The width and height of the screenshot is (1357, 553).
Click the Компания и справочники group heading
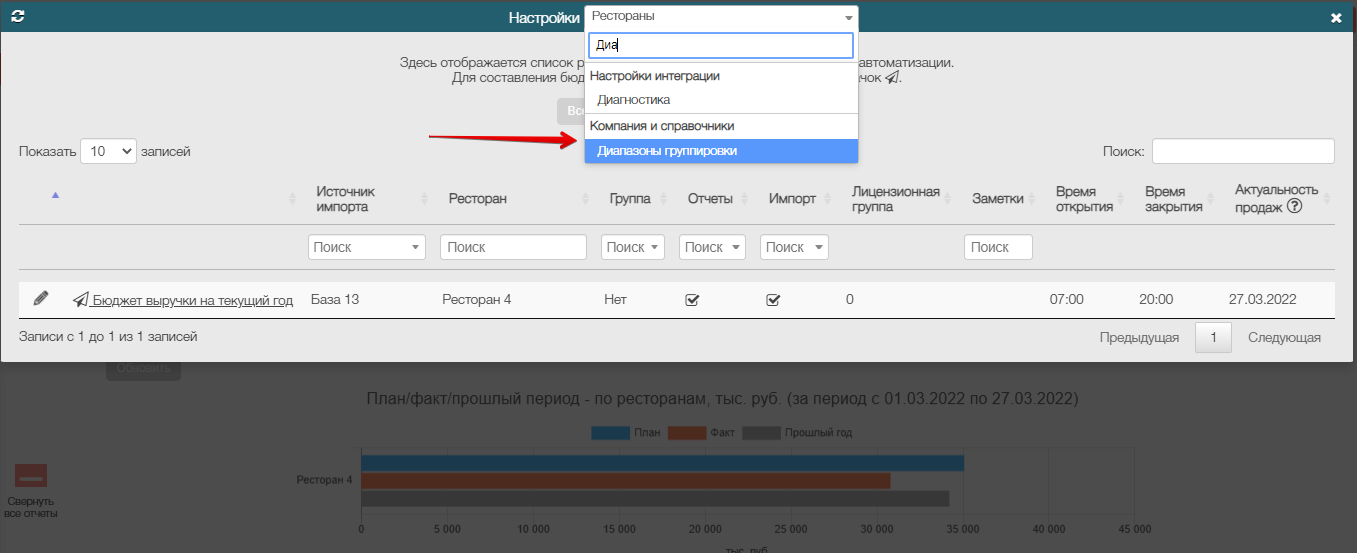click(x=662, y=126)
